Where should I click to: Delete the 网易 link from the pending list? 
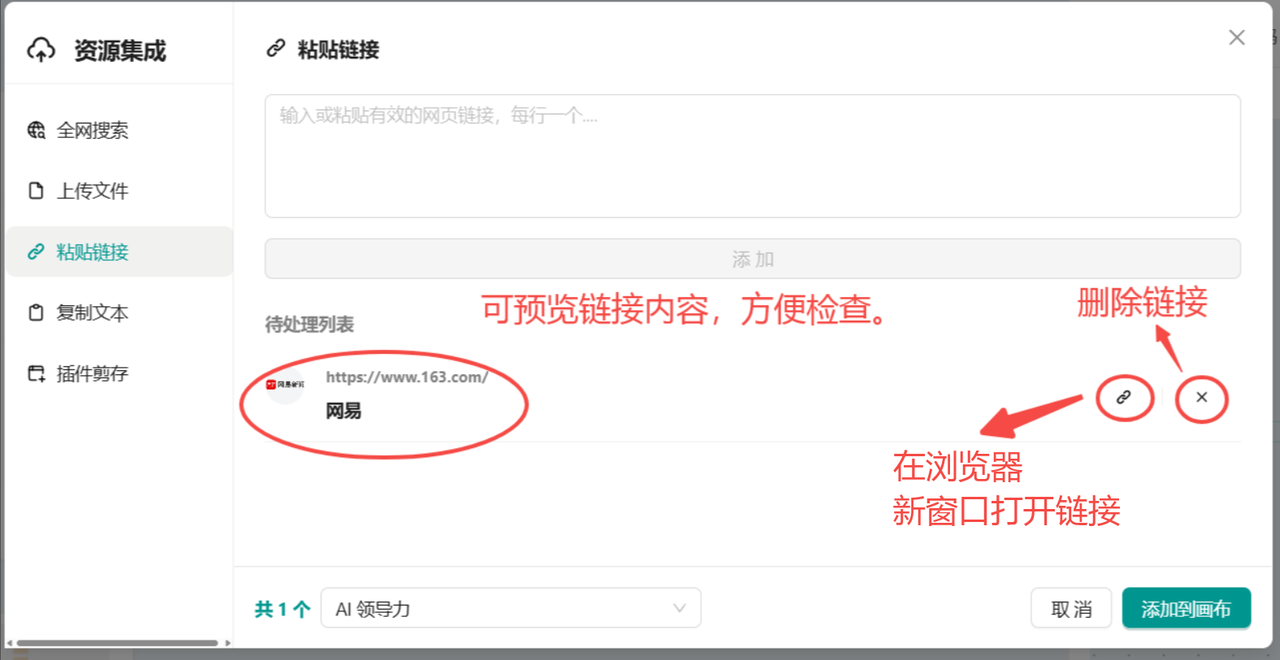pos(1202,397)
